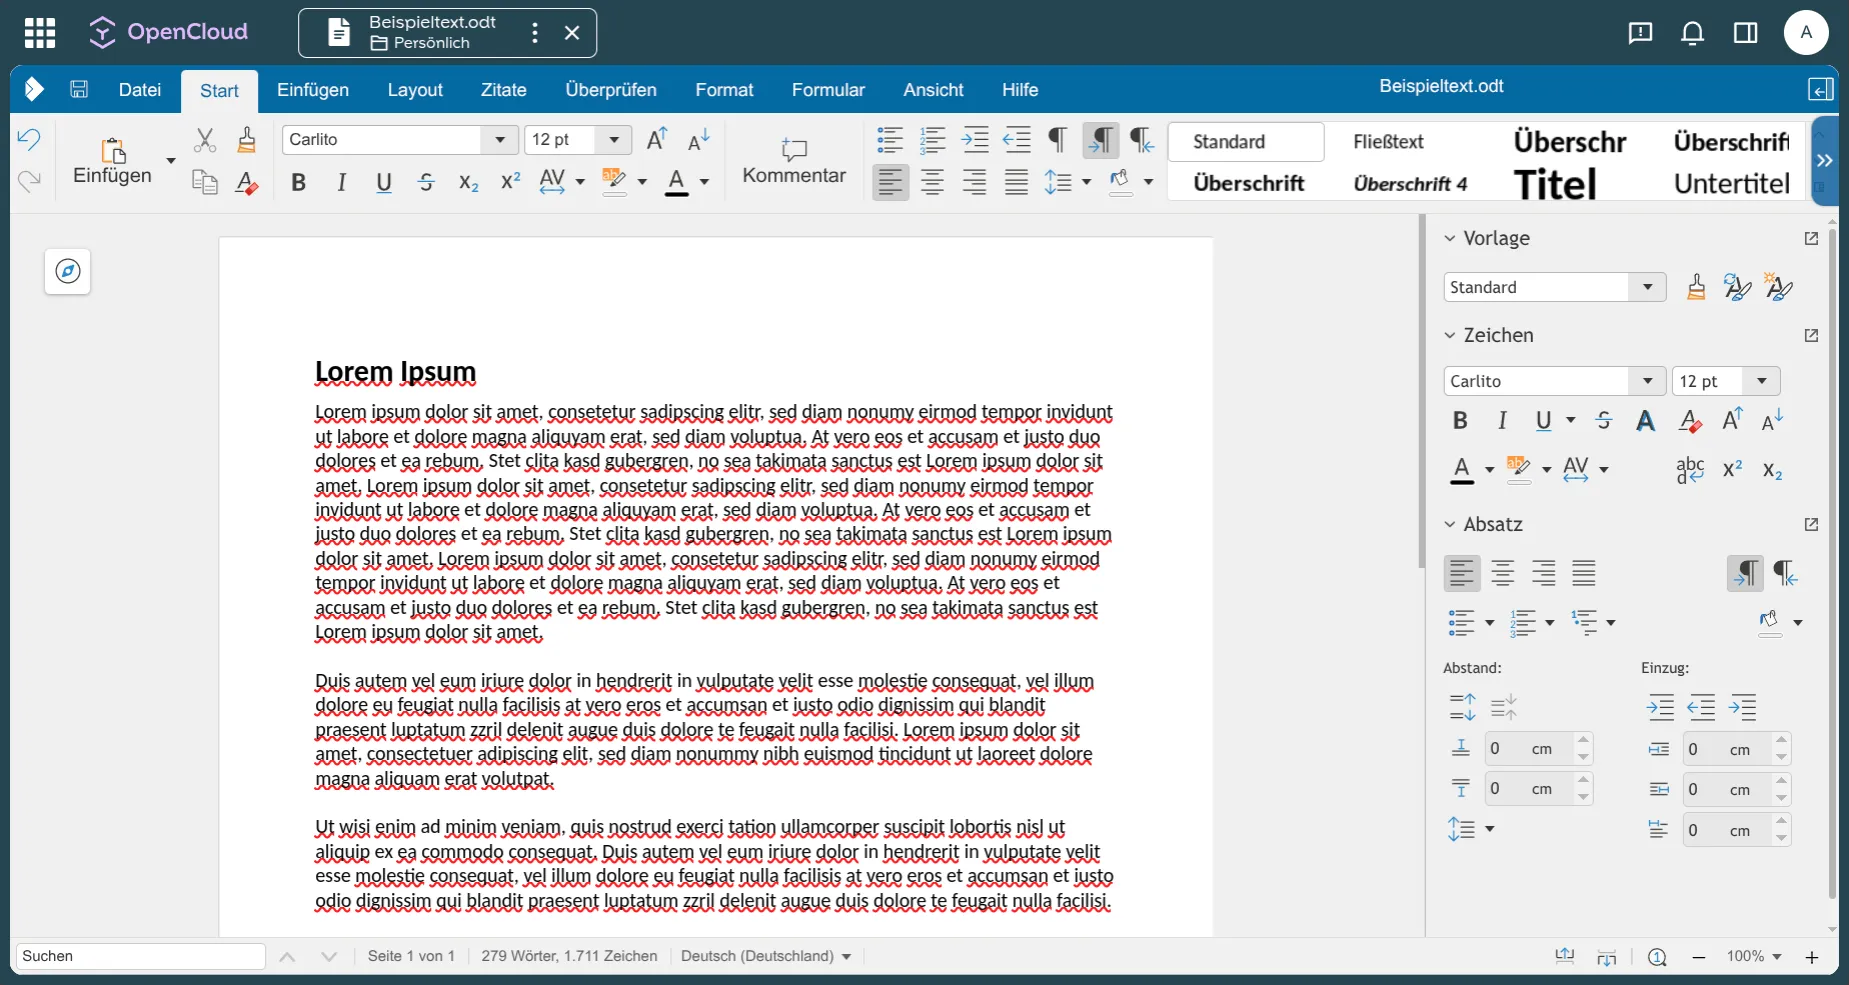Screen dimensions: 1849x985
Task: Open the Einfügen ribbon tab
Action: tap(313, 90)
